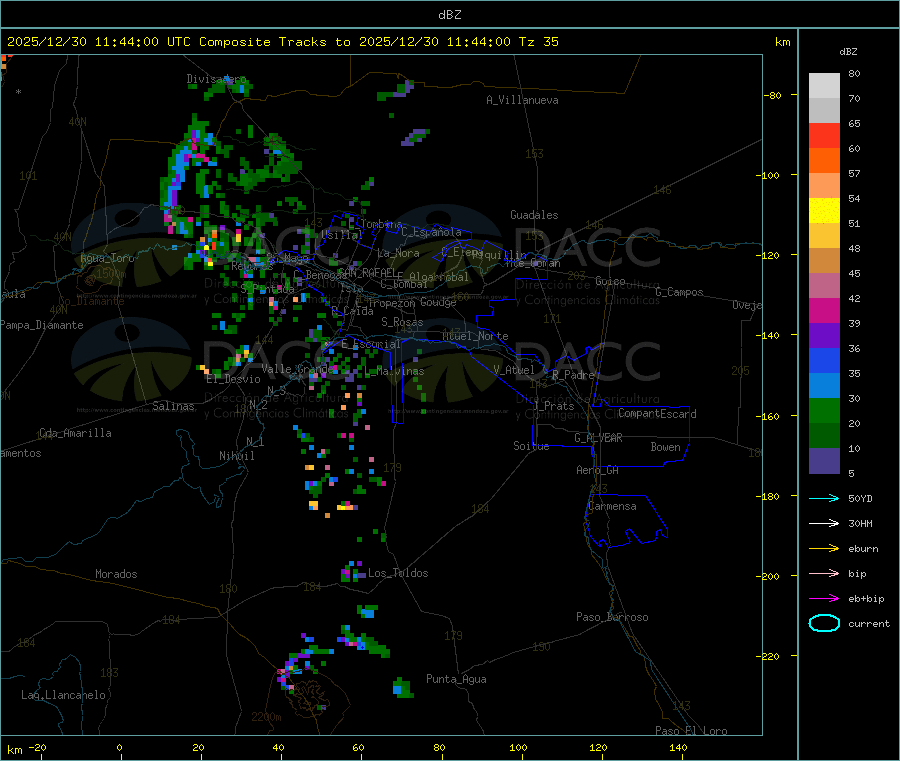The width and height of the screenshot is (900, 761).
Task: Click the Divisadero map label
Action: (216, 79)
